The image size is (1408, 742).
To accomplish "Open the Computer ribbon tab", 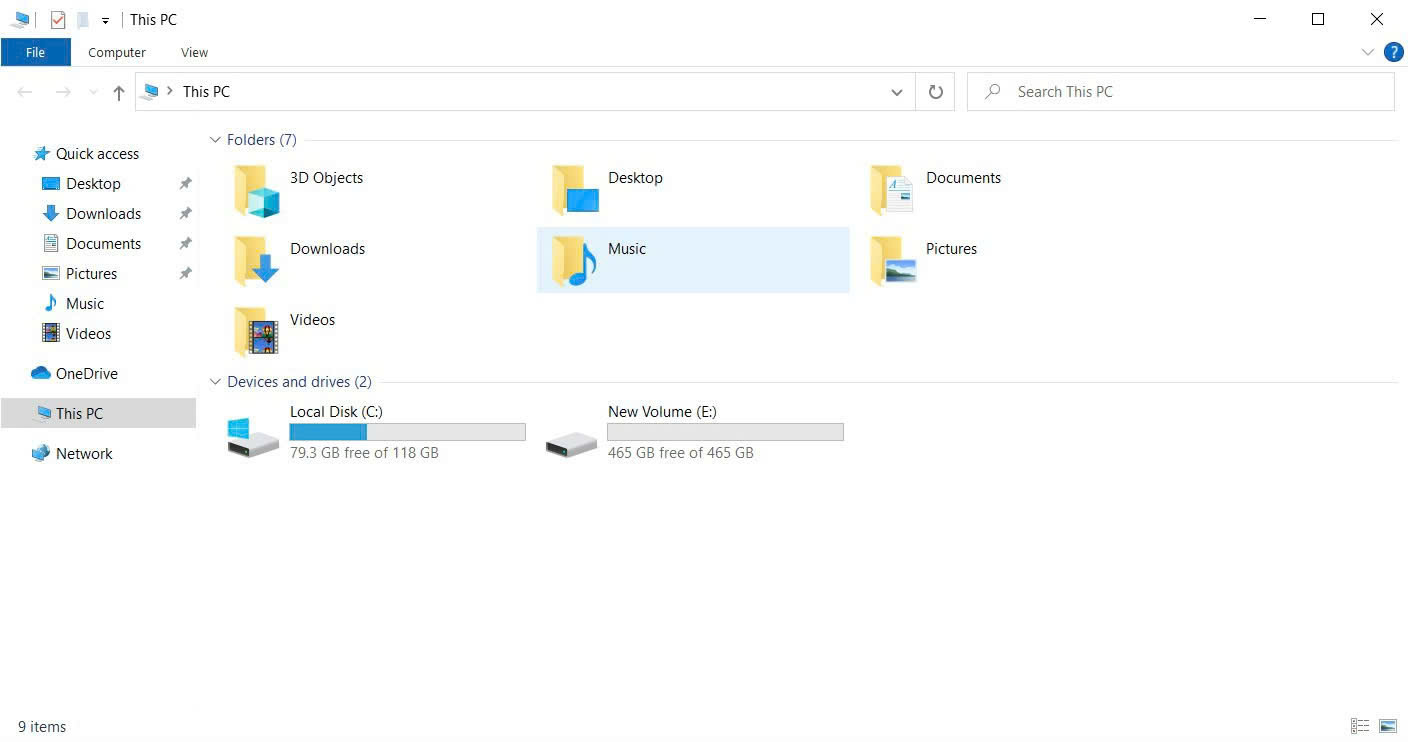I will click(117, 52).
